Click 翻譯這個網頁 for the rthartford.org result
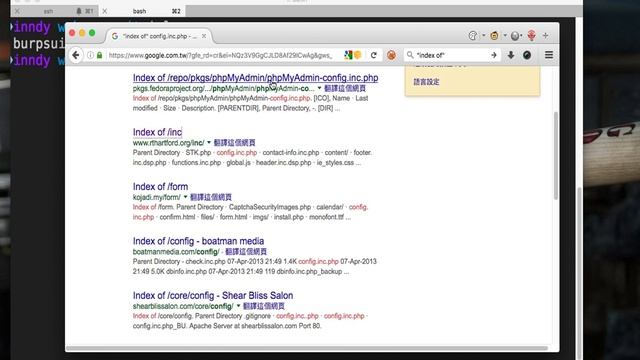640x360 pixels. click(x=234, y=142)
